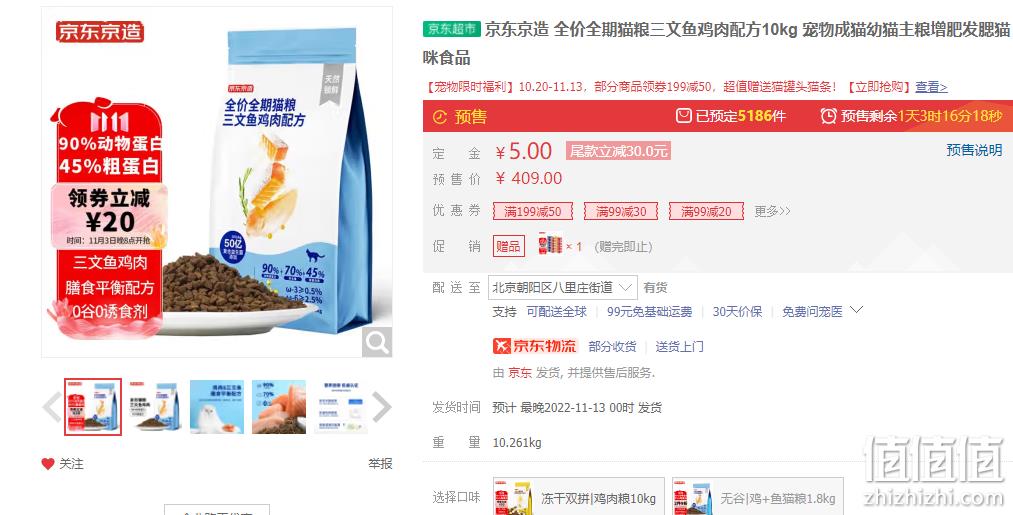Image resolution: width=1013 pixels, height=515 pixels.
Task: Click the magnifier zoom icon on product image
Action: (377, 342)
